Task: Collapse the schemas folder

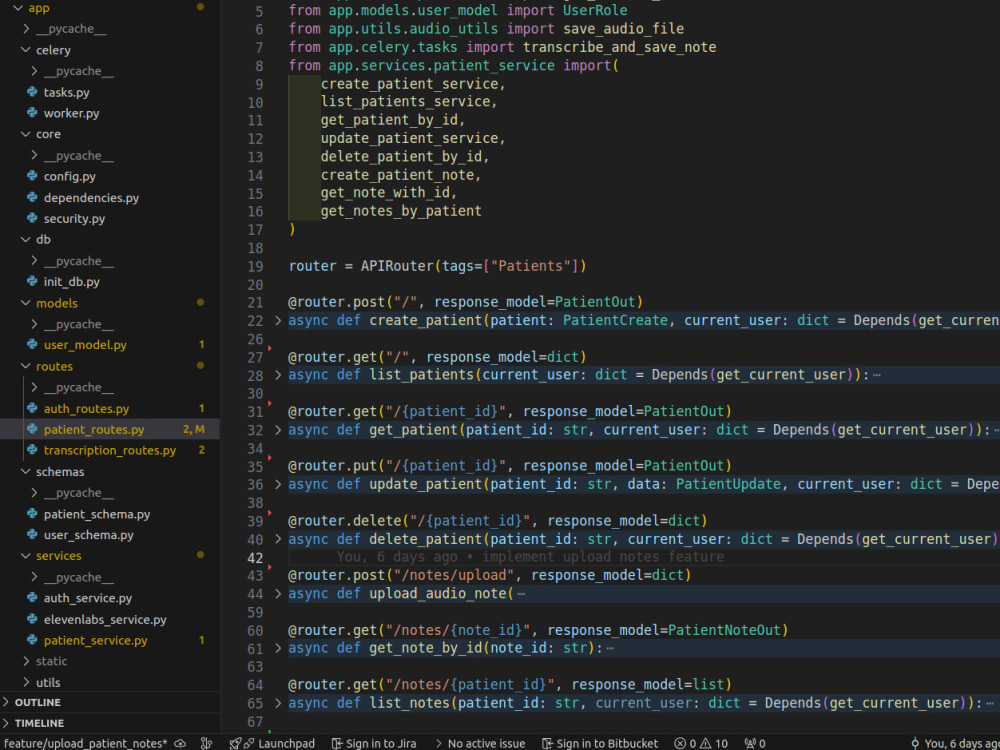Action: point(26,471)
